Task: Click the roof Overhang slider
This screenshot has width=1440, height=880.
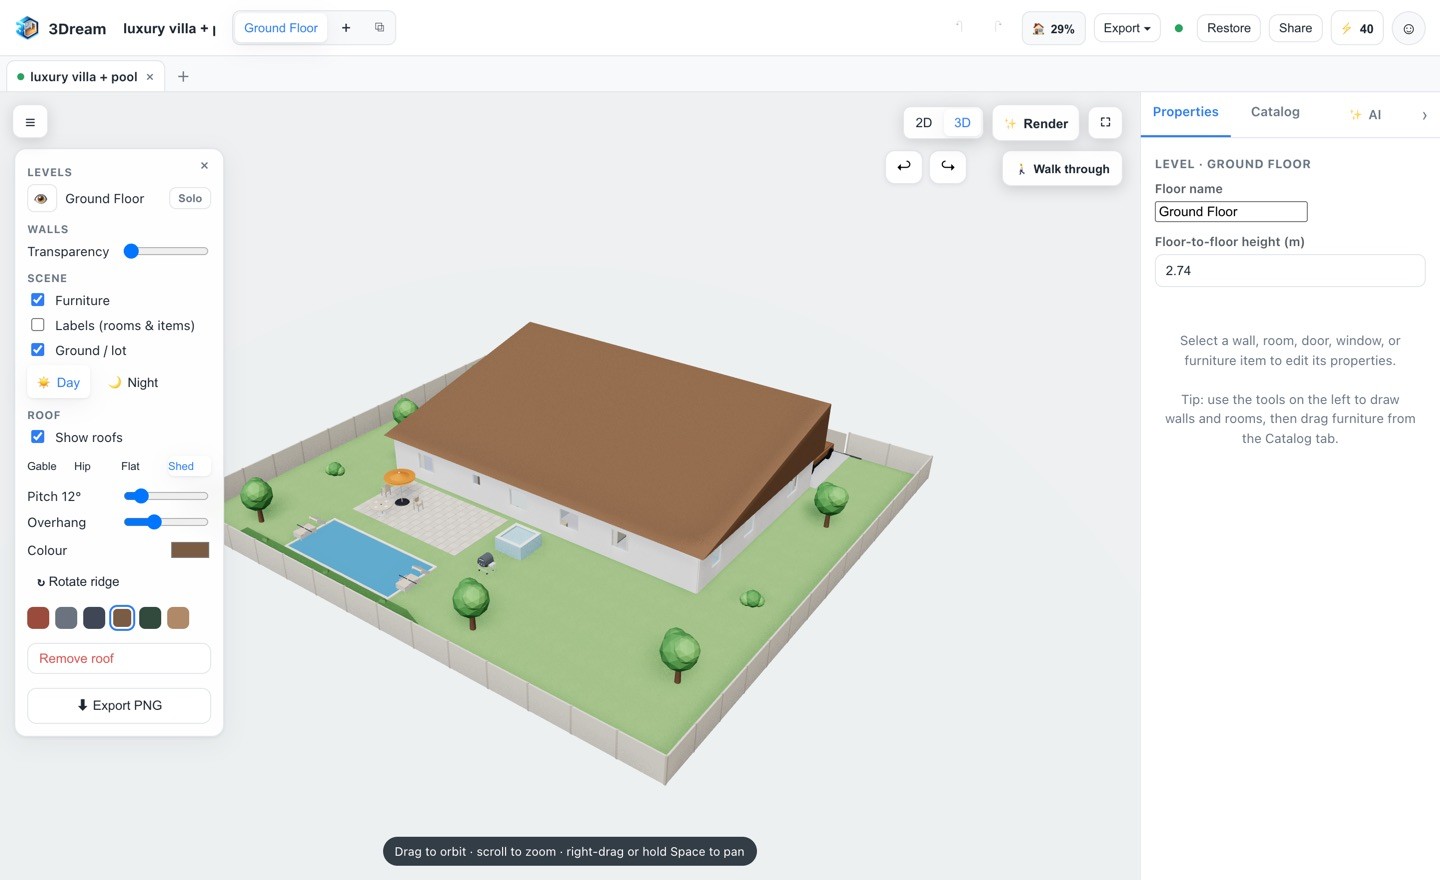Action: click(166, 522)
